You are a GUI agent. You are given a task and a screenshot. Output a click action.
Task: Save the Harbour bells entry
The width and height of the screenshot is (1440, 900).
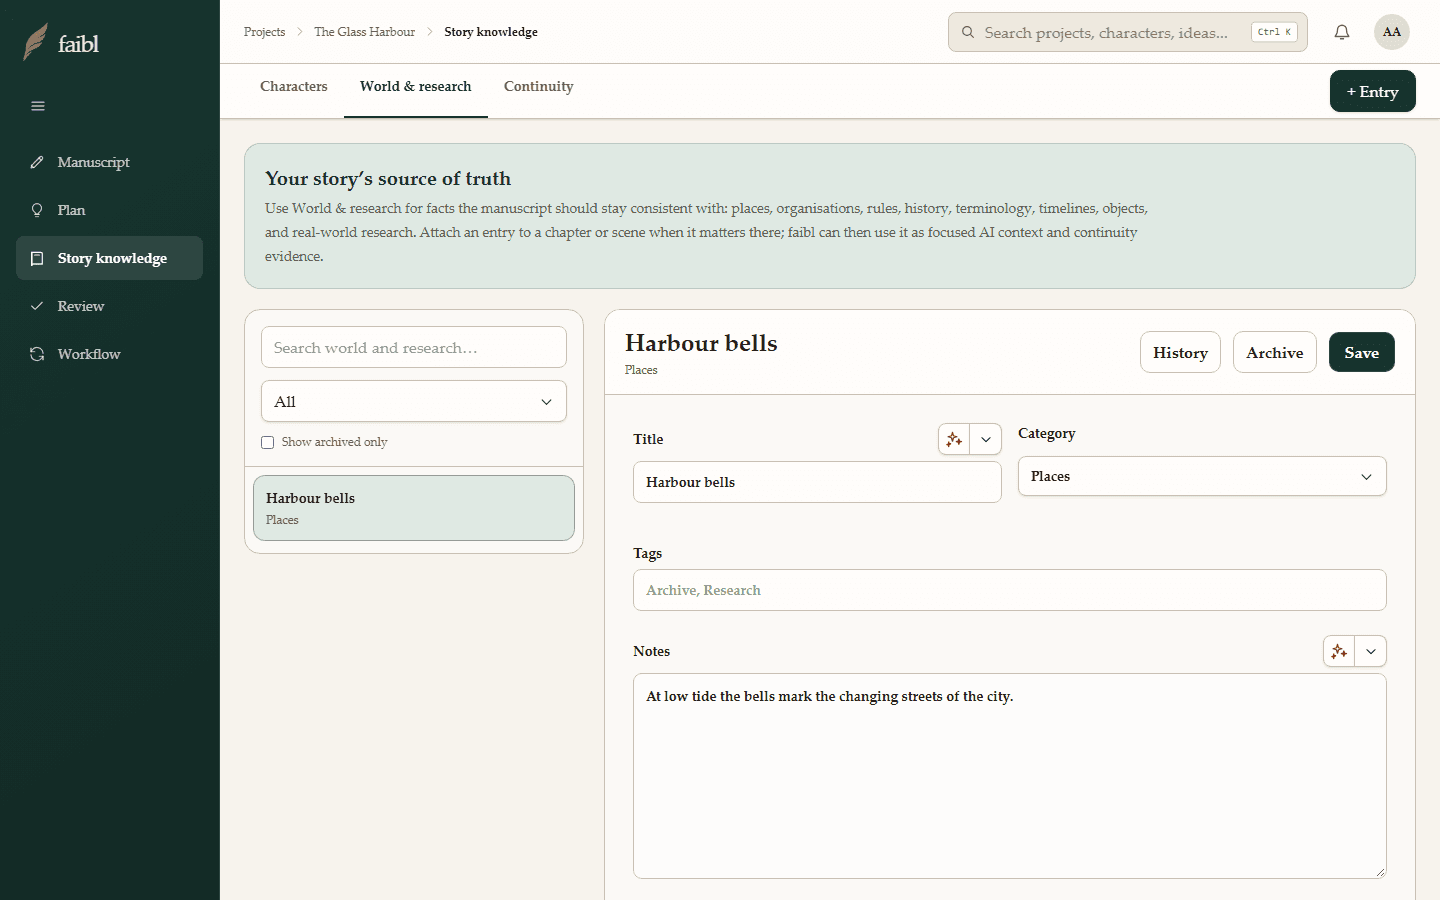point(1362,352)
